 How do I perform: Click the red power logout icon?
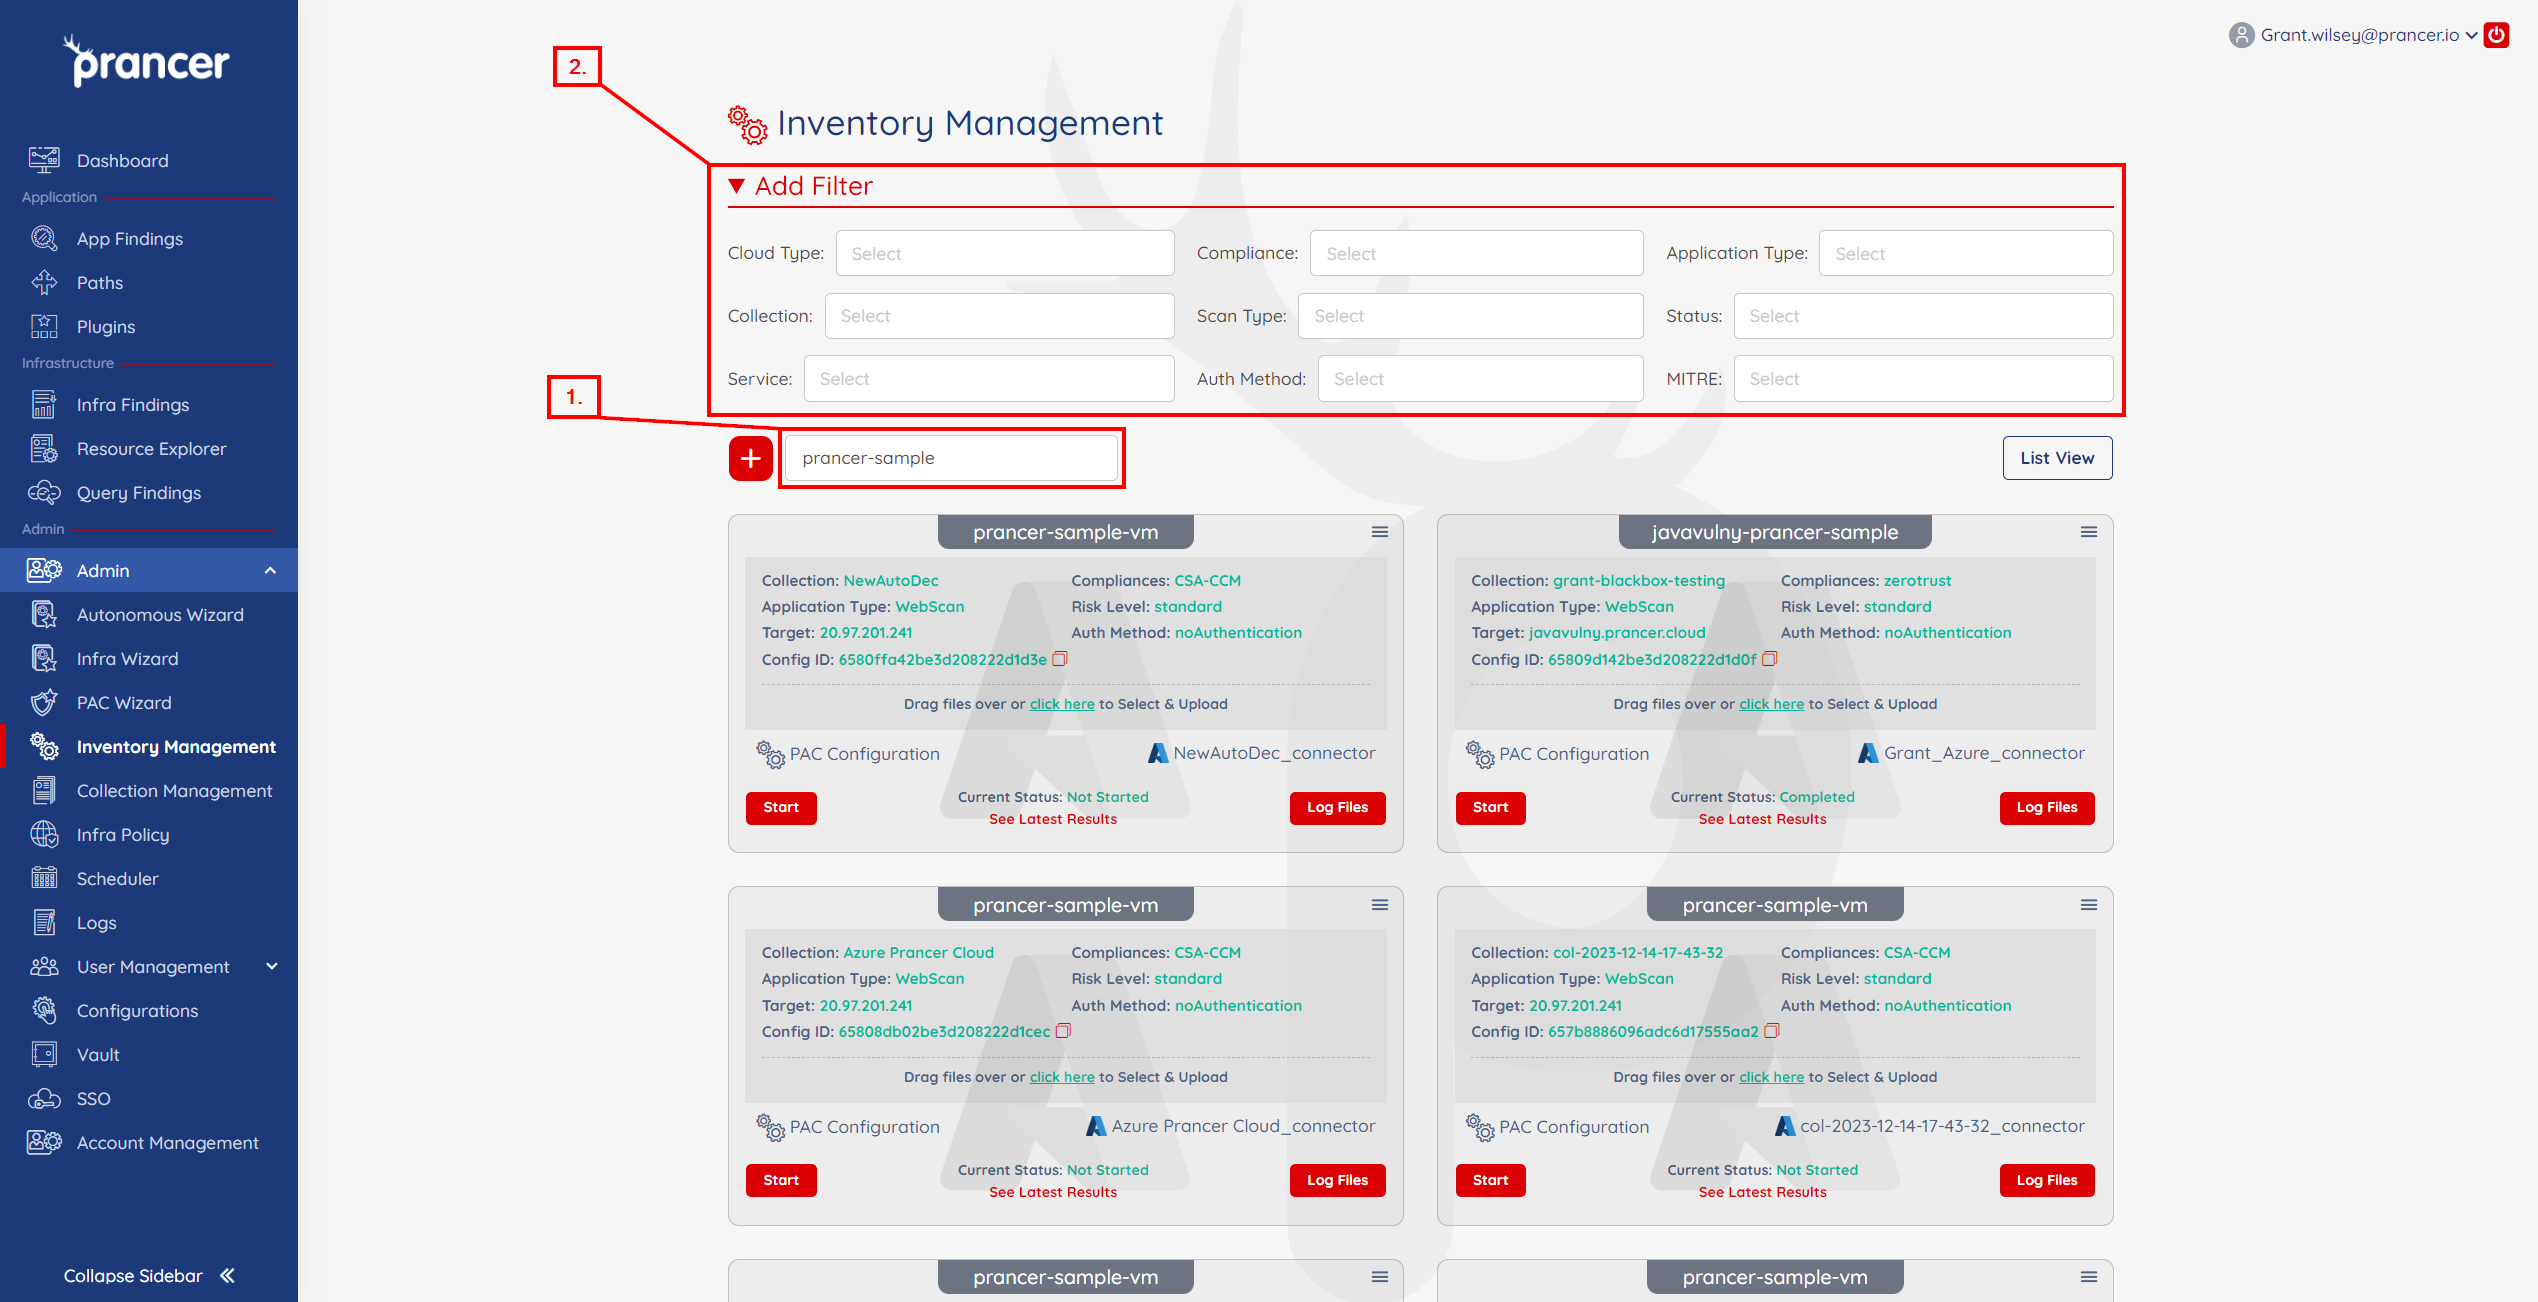[2497, 35]
